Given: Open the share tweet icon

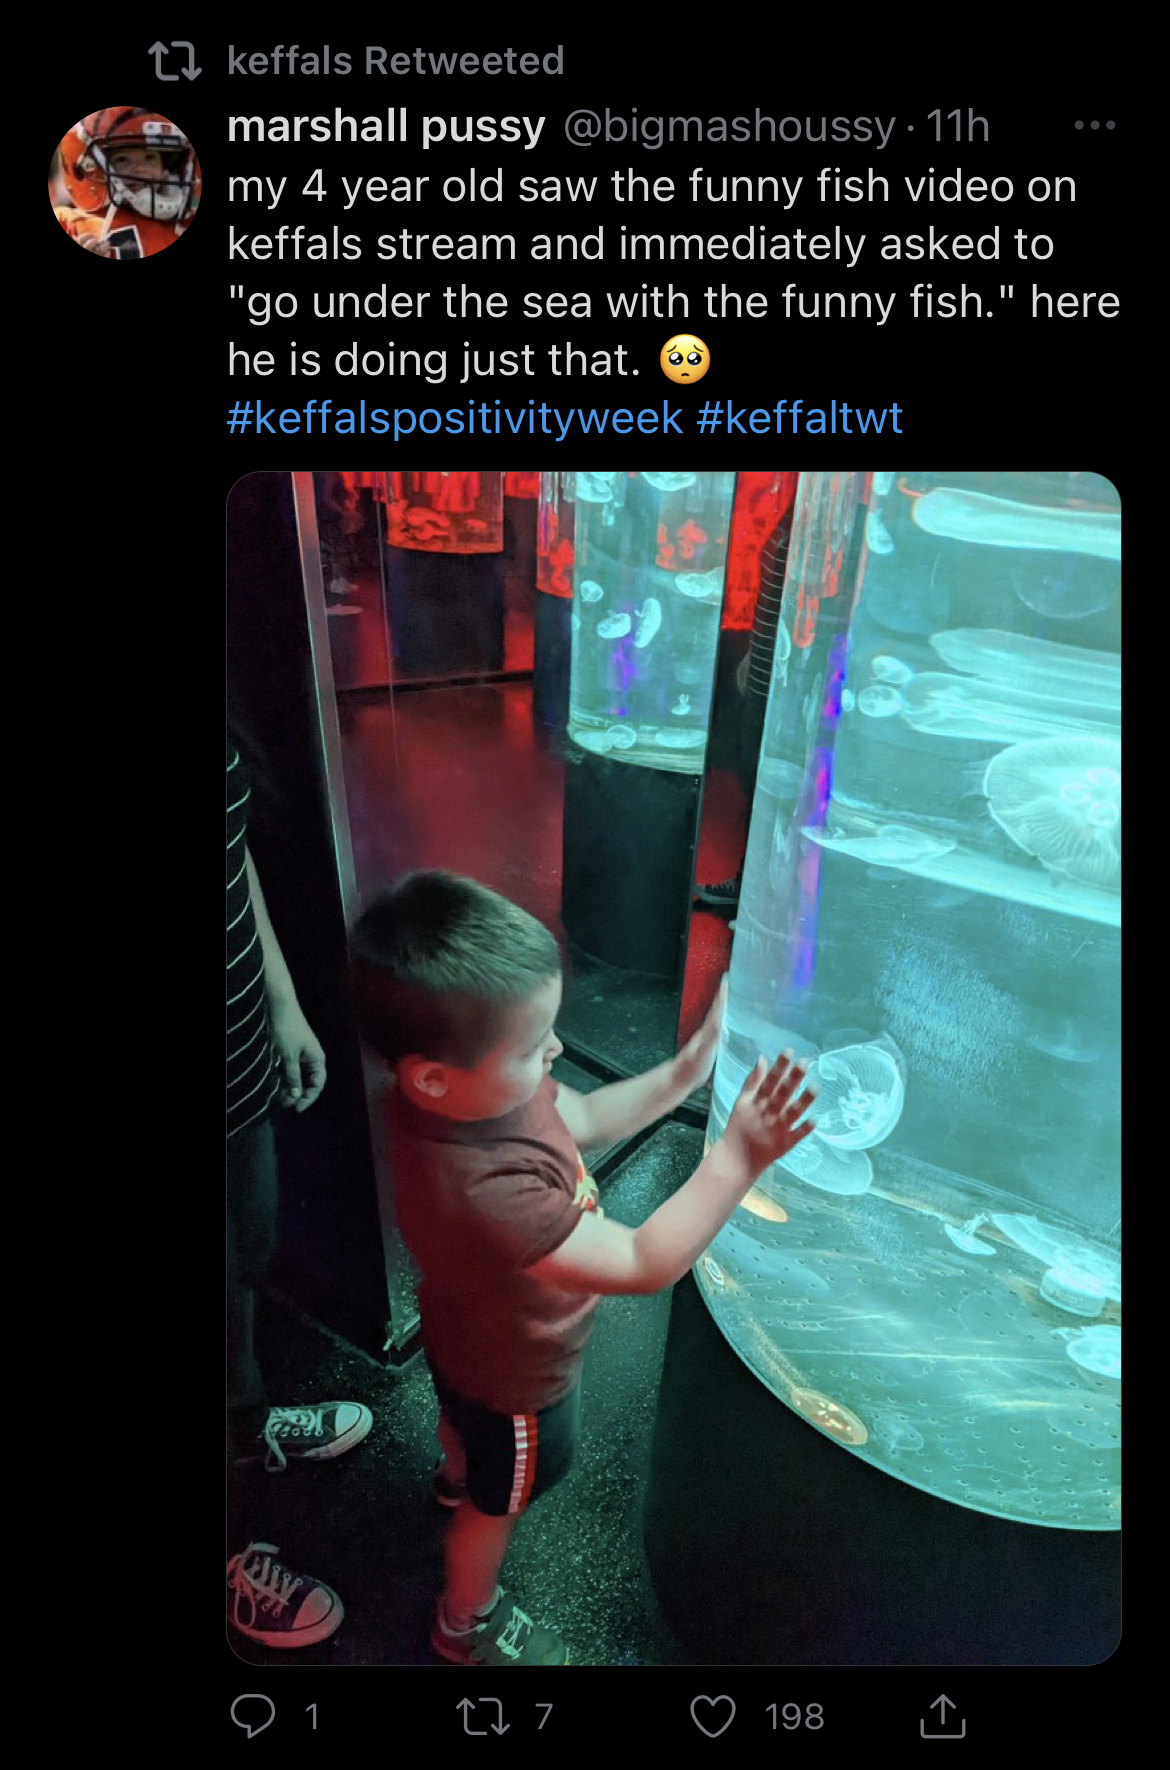Looking at the screenshot, I should coord(942,1715).
